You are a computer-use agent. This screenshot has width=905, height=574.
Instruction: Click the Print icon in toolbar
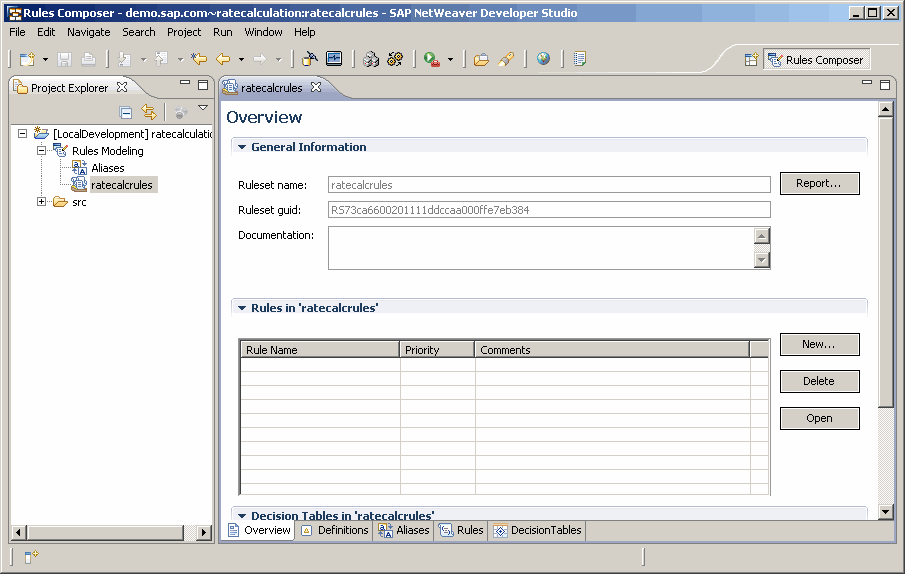coord(88,59)
